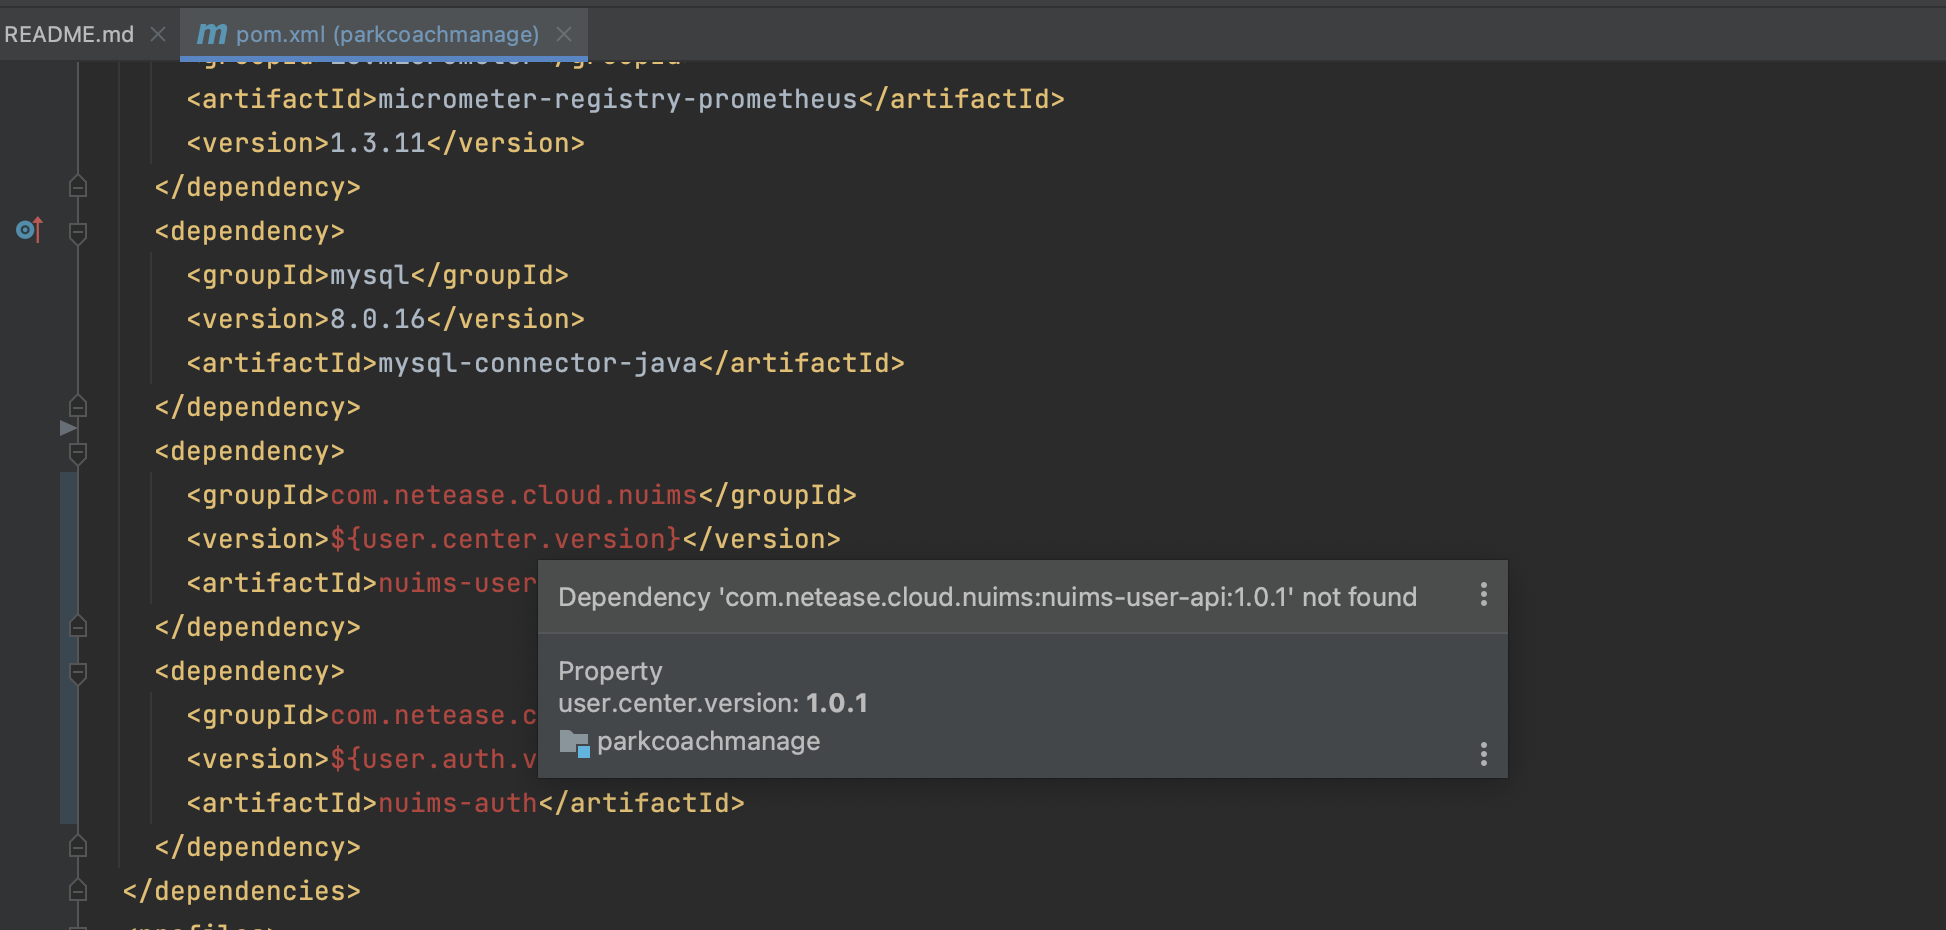Click the 'Property' heading in popup

(610, 671)
